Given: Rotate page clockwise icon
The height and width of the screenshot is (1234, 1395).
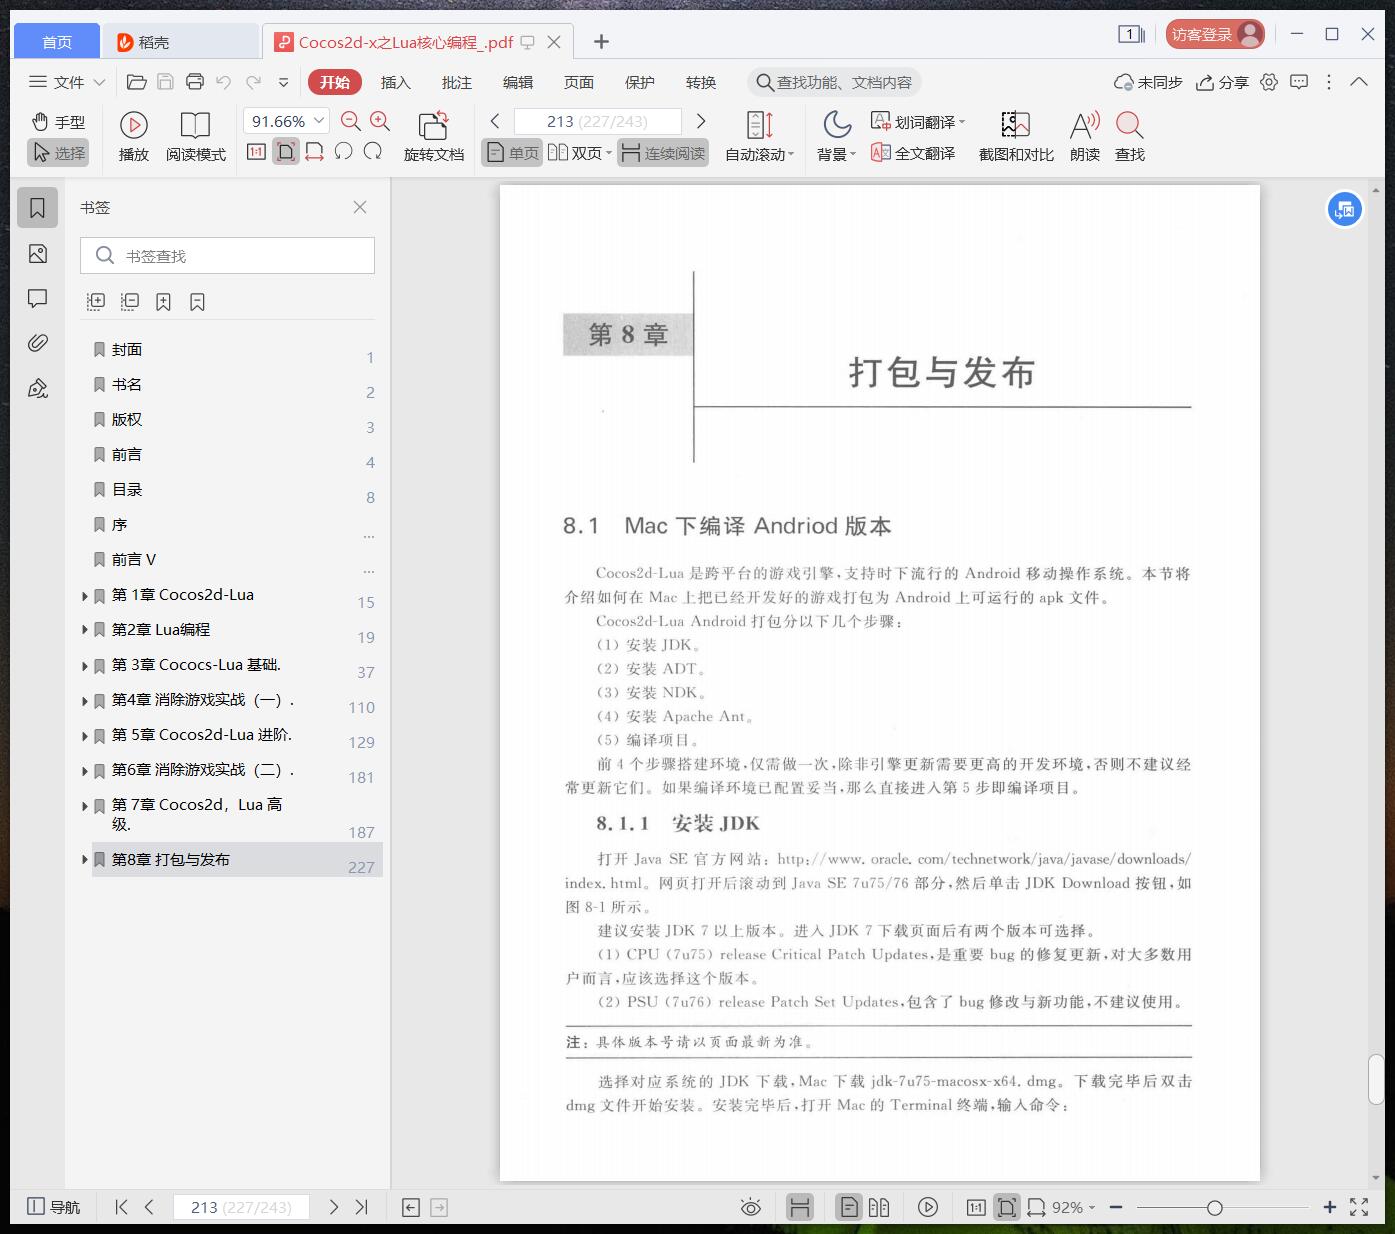Looking at the screenshot, I should point(373,152).
